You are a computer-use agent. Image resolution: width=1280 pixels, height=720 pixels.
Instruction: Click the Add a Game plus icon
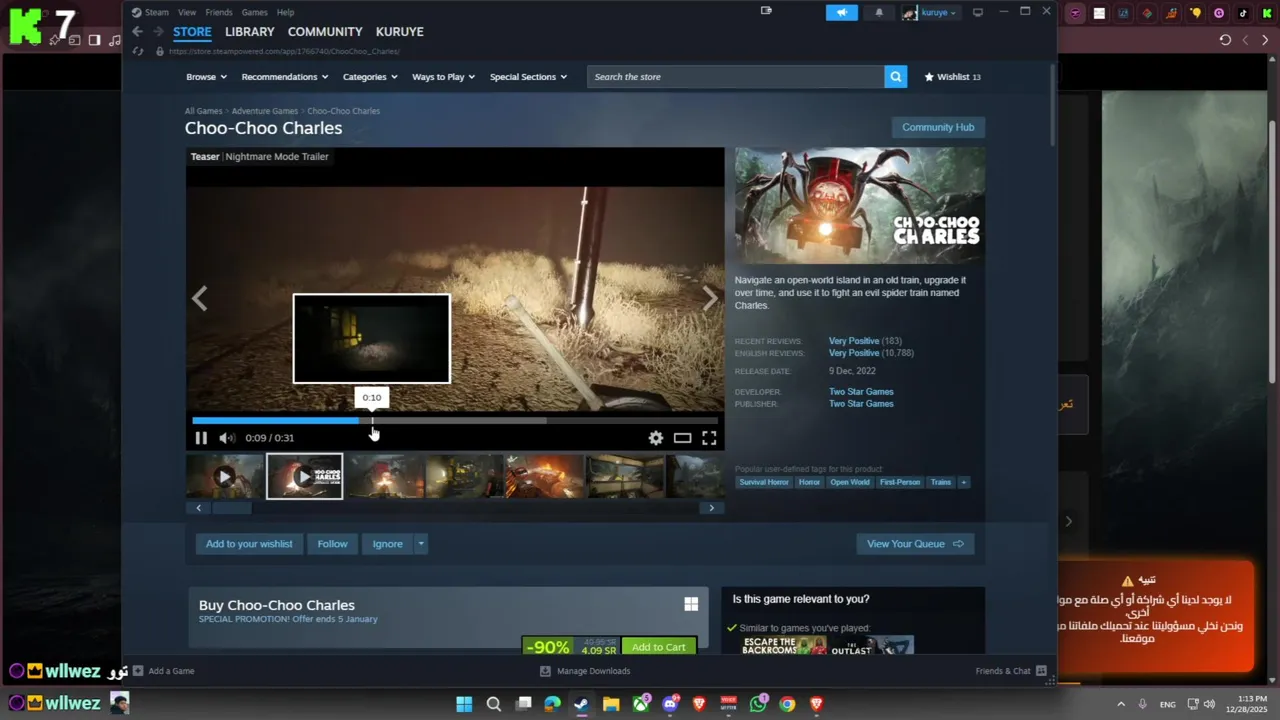(138, 671)
